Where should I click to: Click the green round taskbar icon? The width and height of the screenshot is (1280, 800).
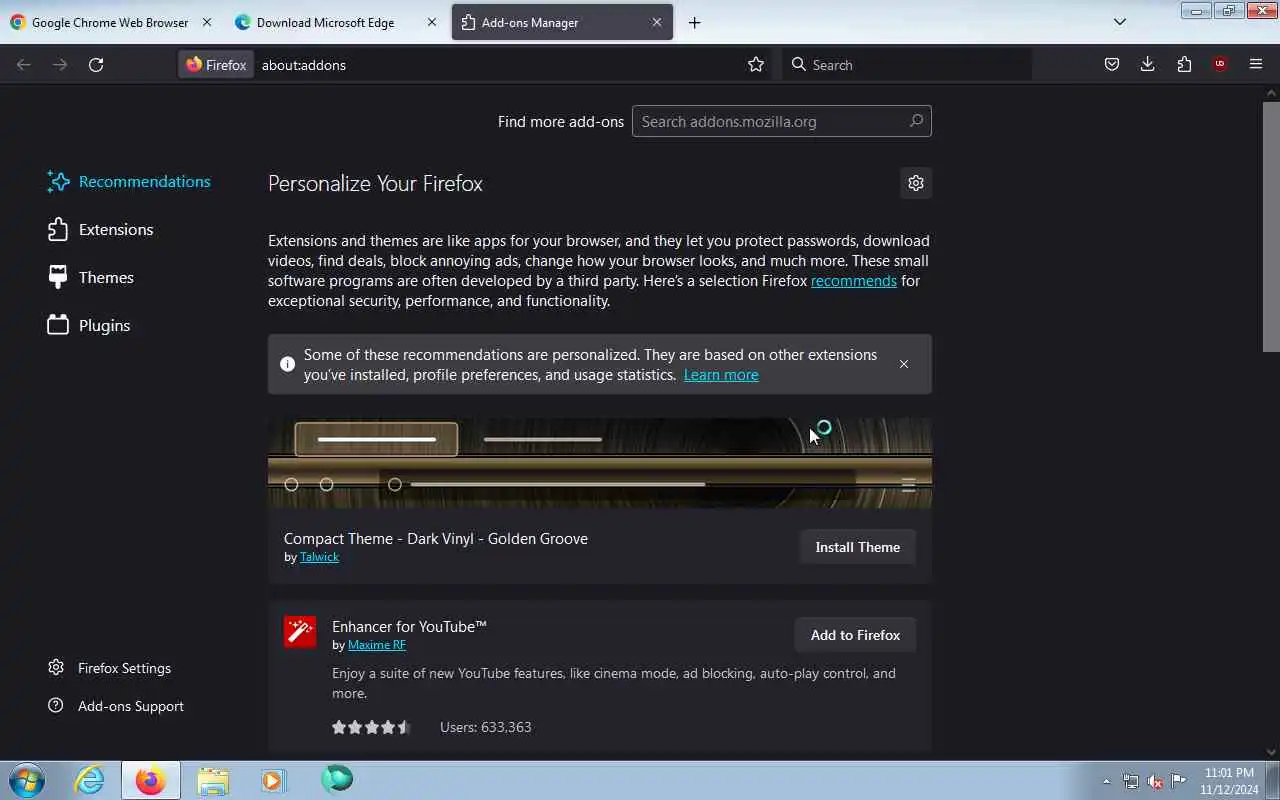click(337, 778)
